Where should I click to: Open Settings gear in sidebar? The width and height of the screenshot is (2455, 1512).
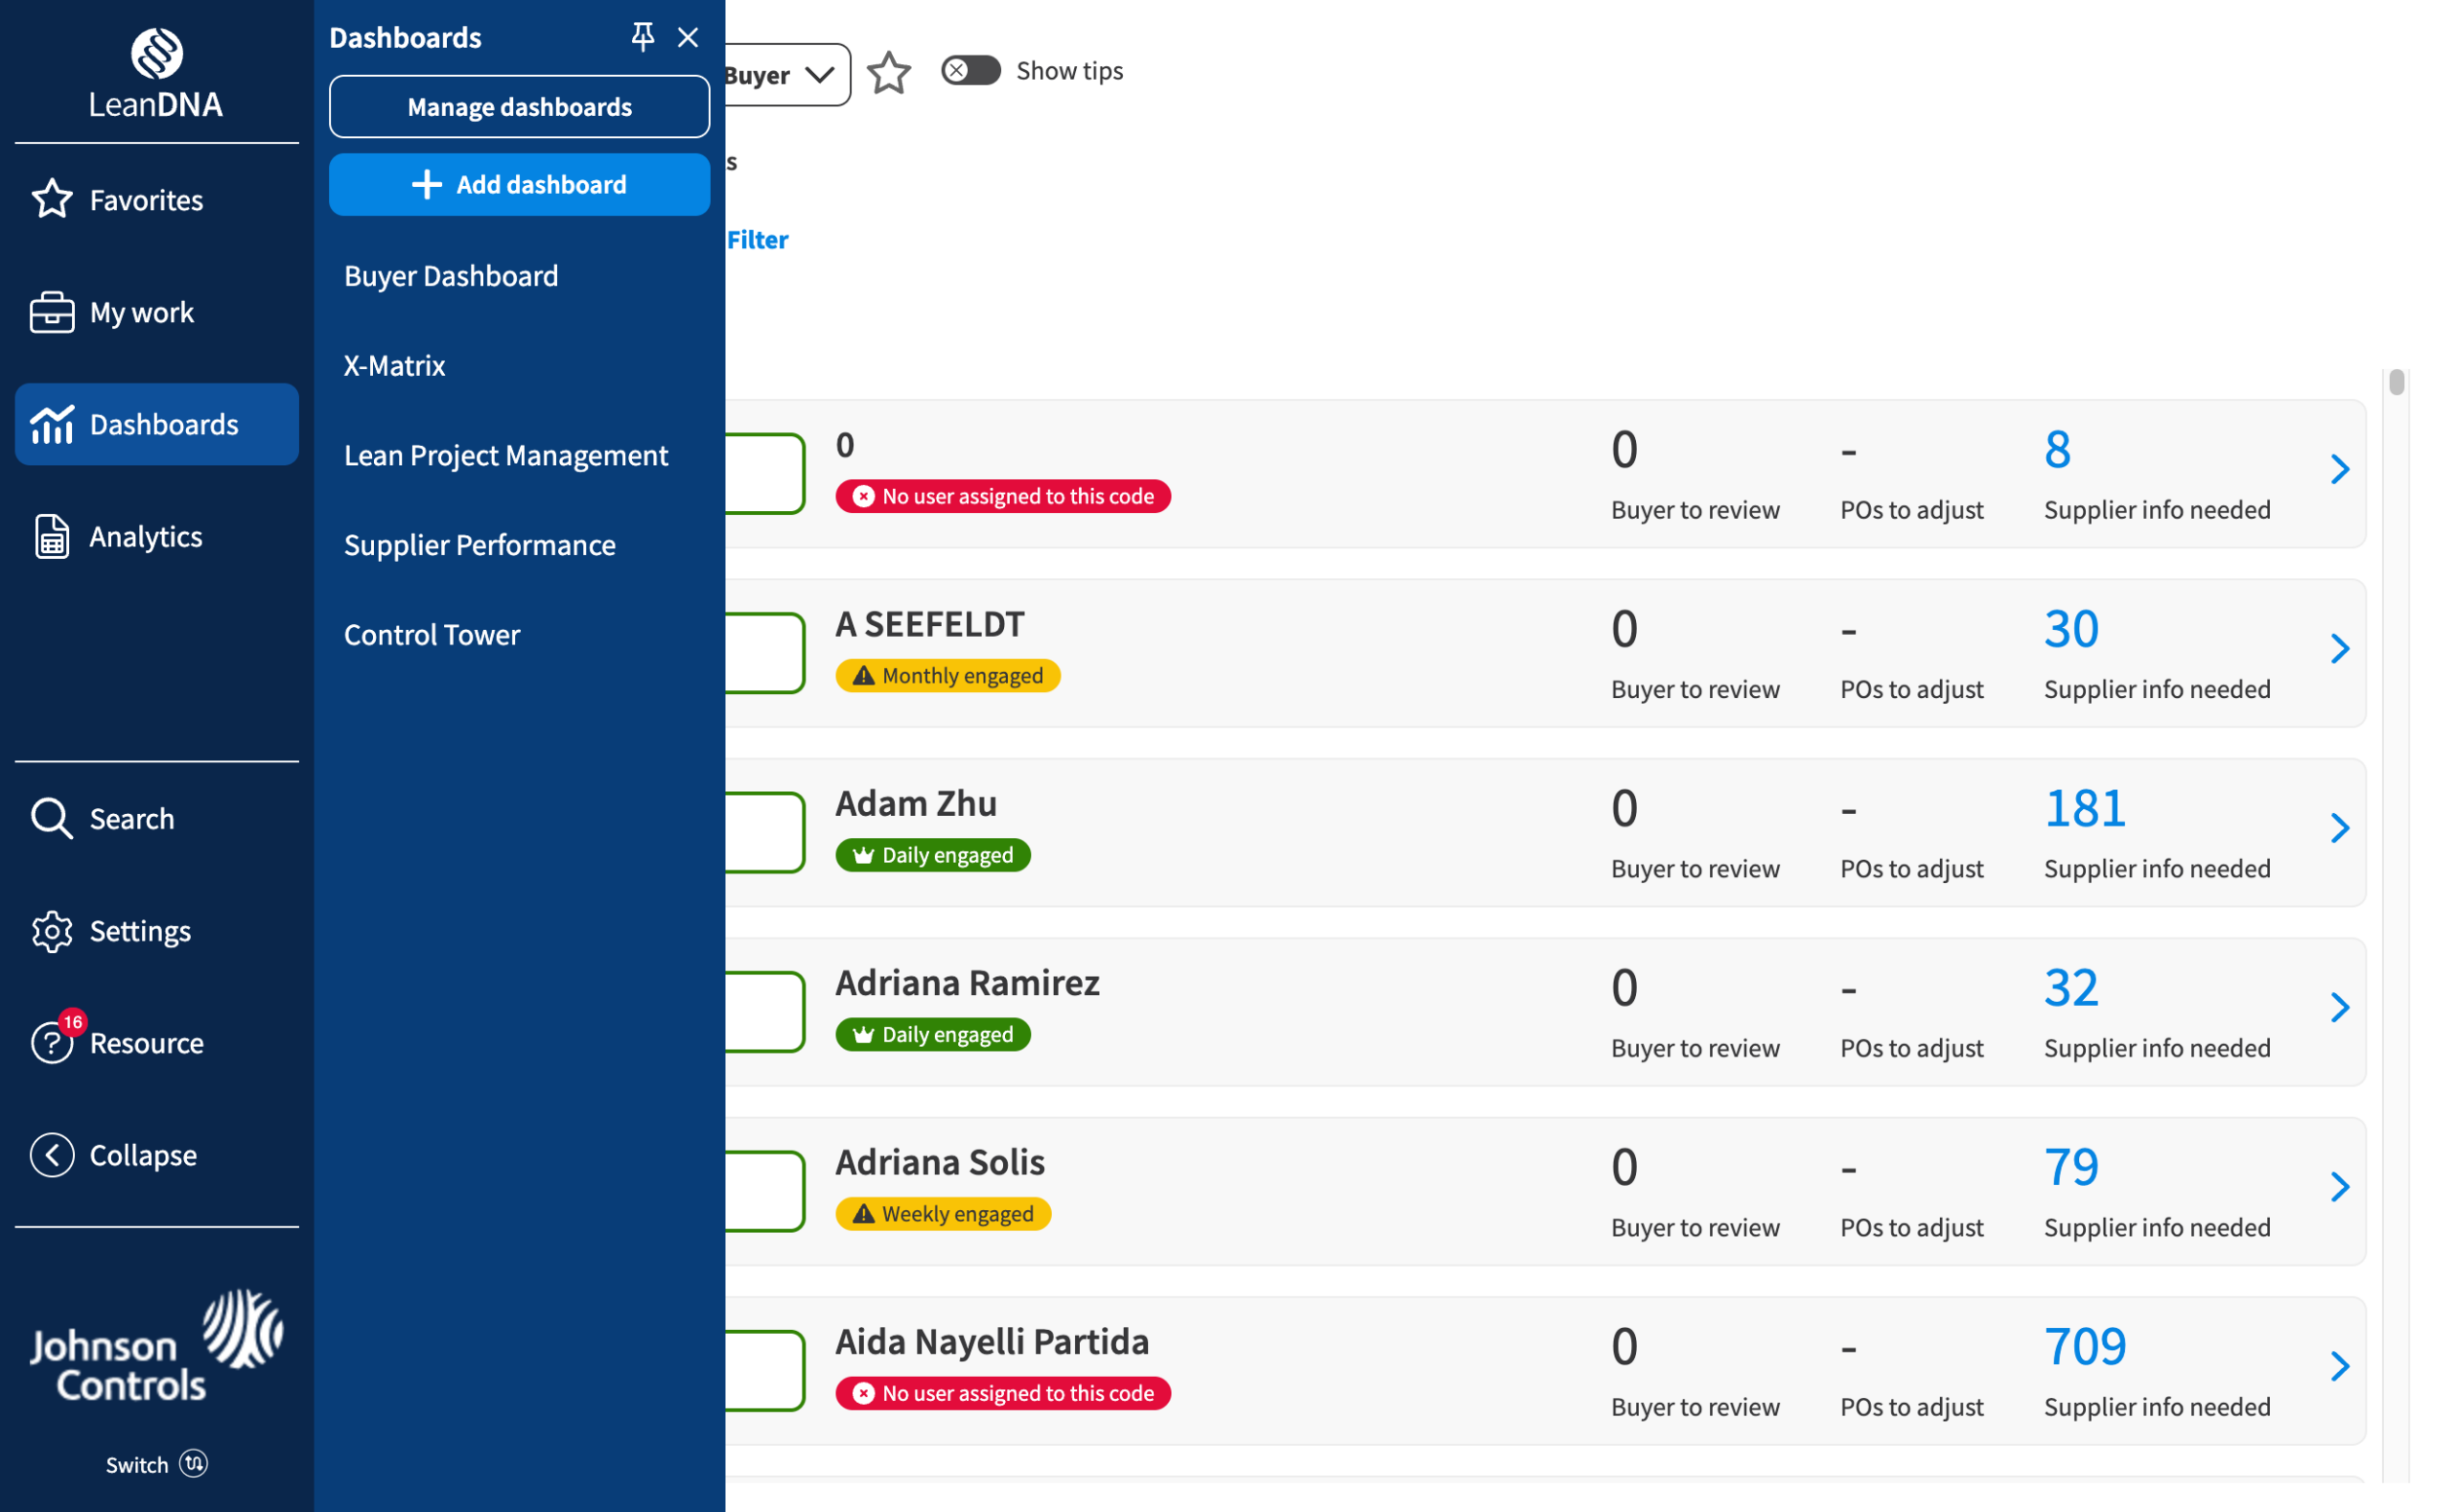[x=52, y=931]
